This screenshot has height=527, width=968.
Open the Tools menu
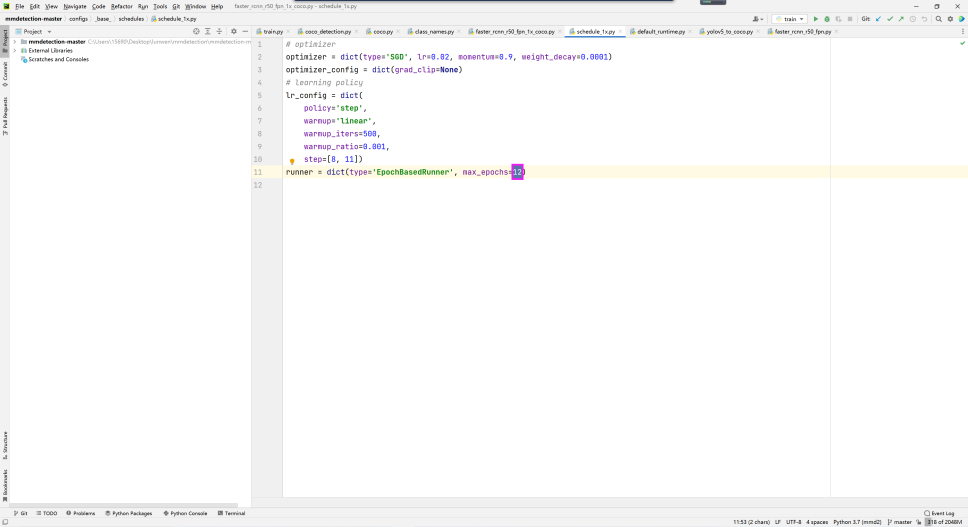160,6
